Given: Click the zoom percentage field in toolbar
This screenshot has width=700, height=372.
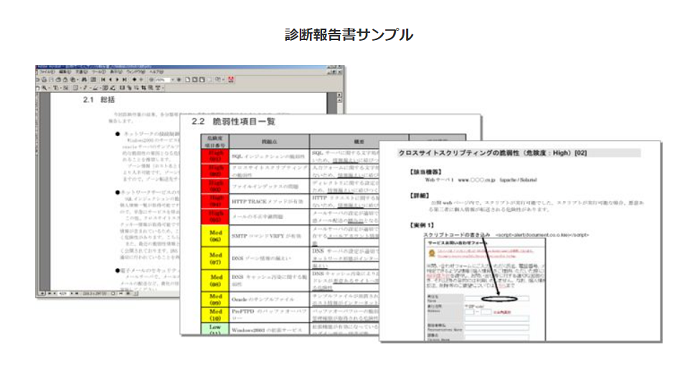Looking at the screenshot, I should coord(163,79).
